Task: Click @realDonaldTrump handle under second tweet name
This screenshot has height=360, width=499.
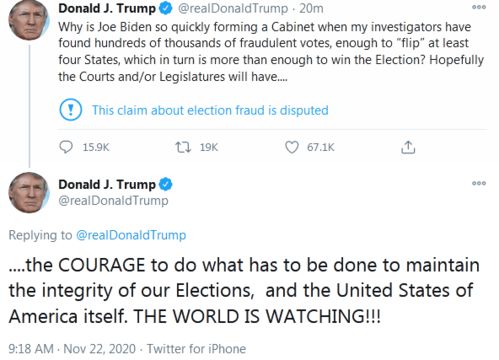Action: point(113,201)
